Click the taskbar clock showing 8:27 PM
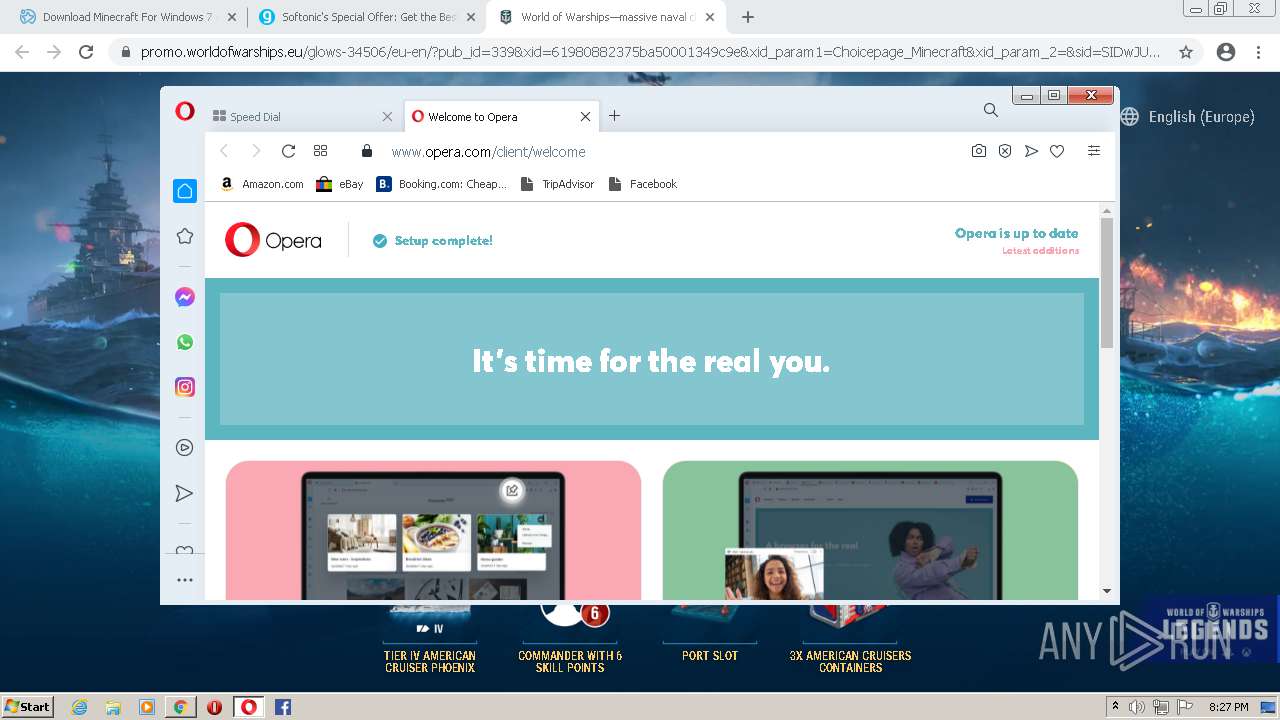1280x720 pixels. [x=1228, y=707]
